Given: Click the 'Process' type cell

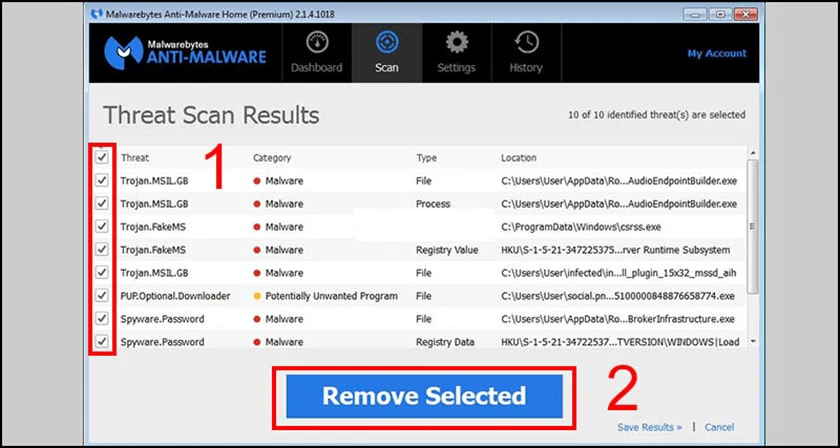Looking at the screenshot, I should (433, 204).
